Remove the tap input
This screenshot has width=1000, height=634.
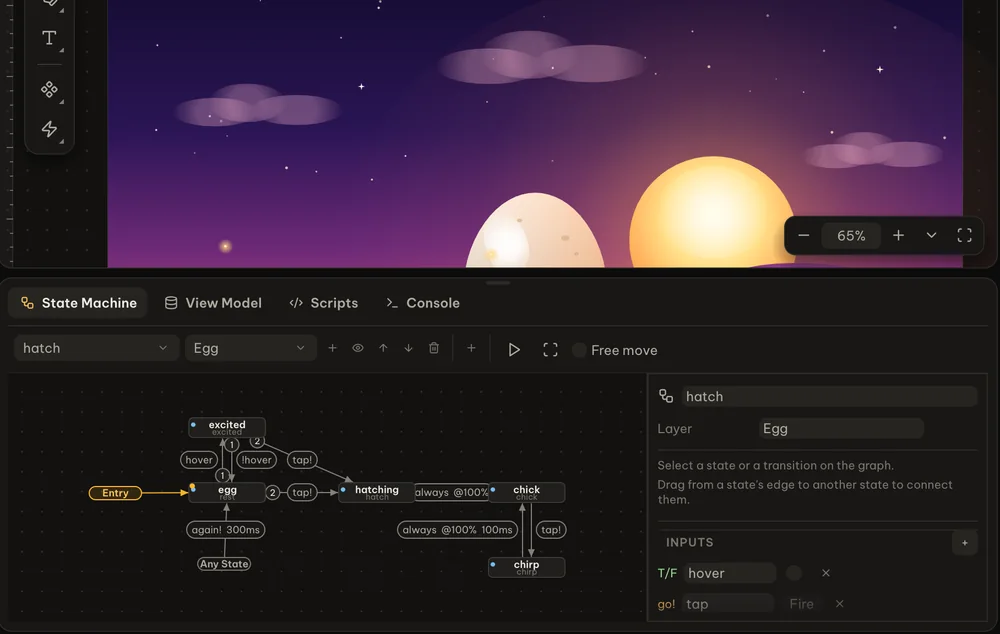coord(839,604)
